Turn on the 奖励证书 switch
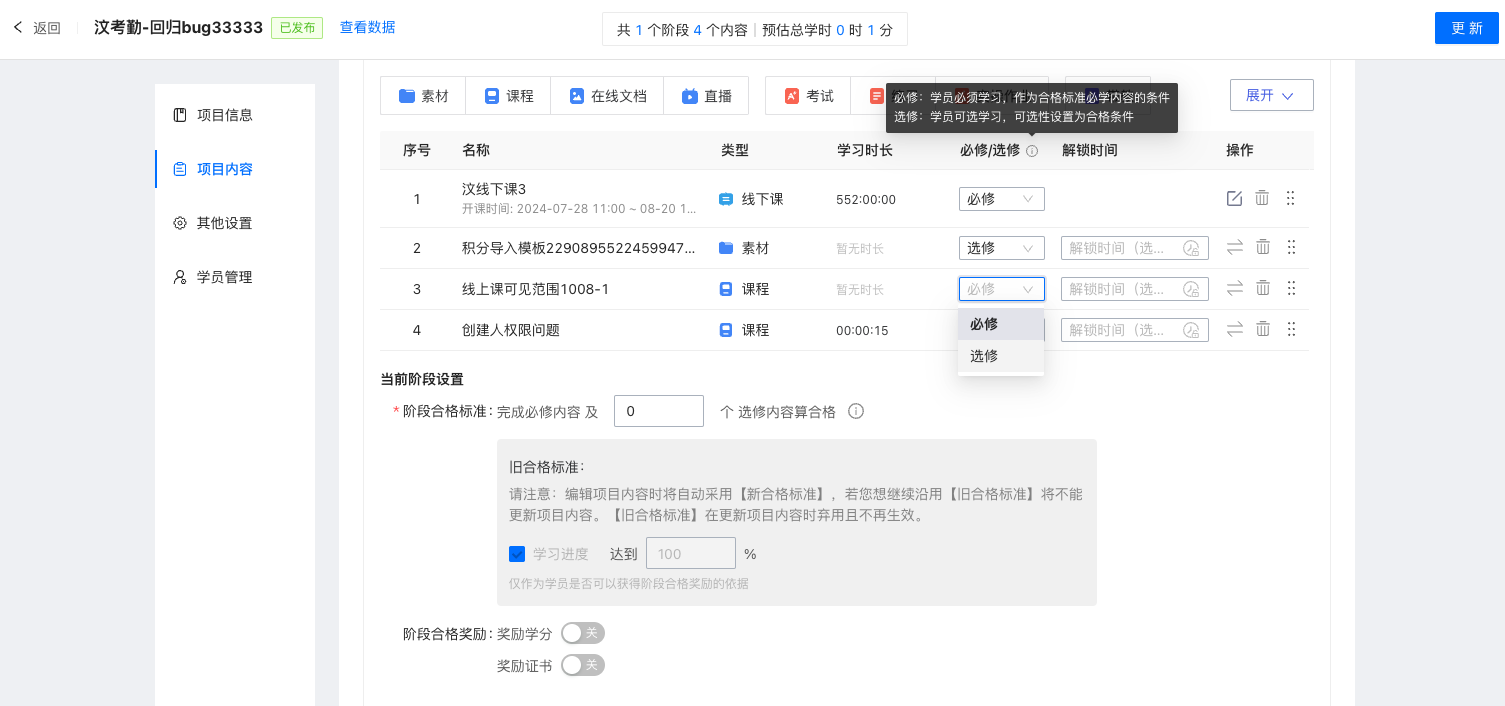1505x706 pixels. coord(582,665)
